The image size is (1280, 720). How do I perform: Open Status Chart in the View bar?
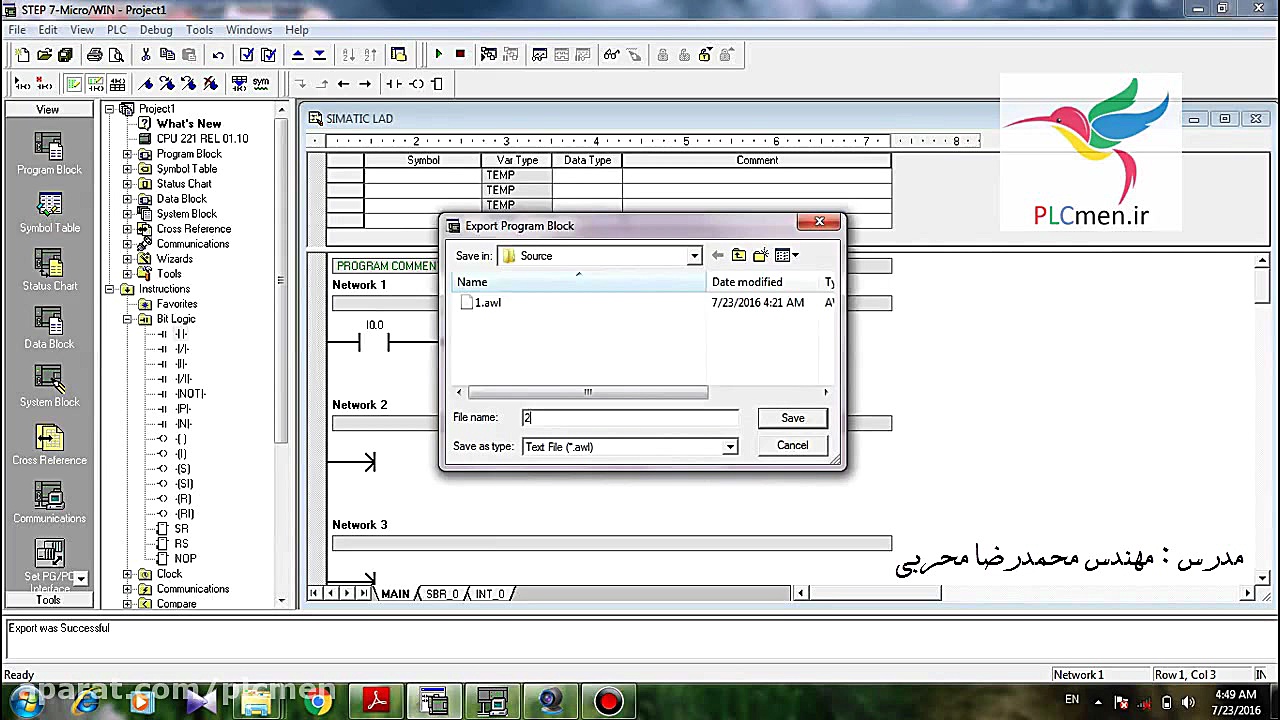pos(49,269)
